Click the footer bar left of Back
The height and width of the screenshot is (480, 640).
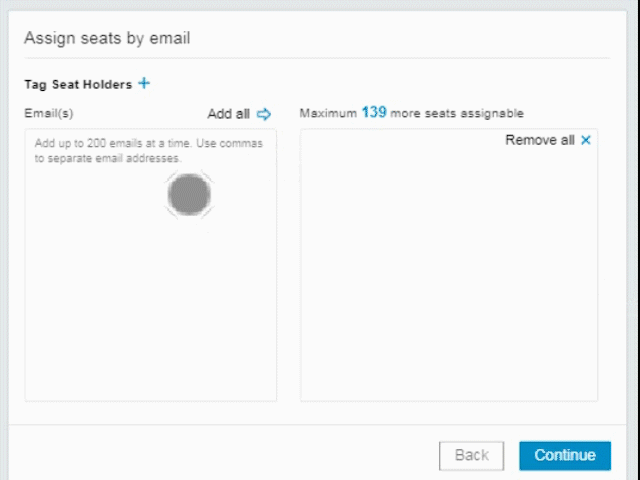(220, 455)
